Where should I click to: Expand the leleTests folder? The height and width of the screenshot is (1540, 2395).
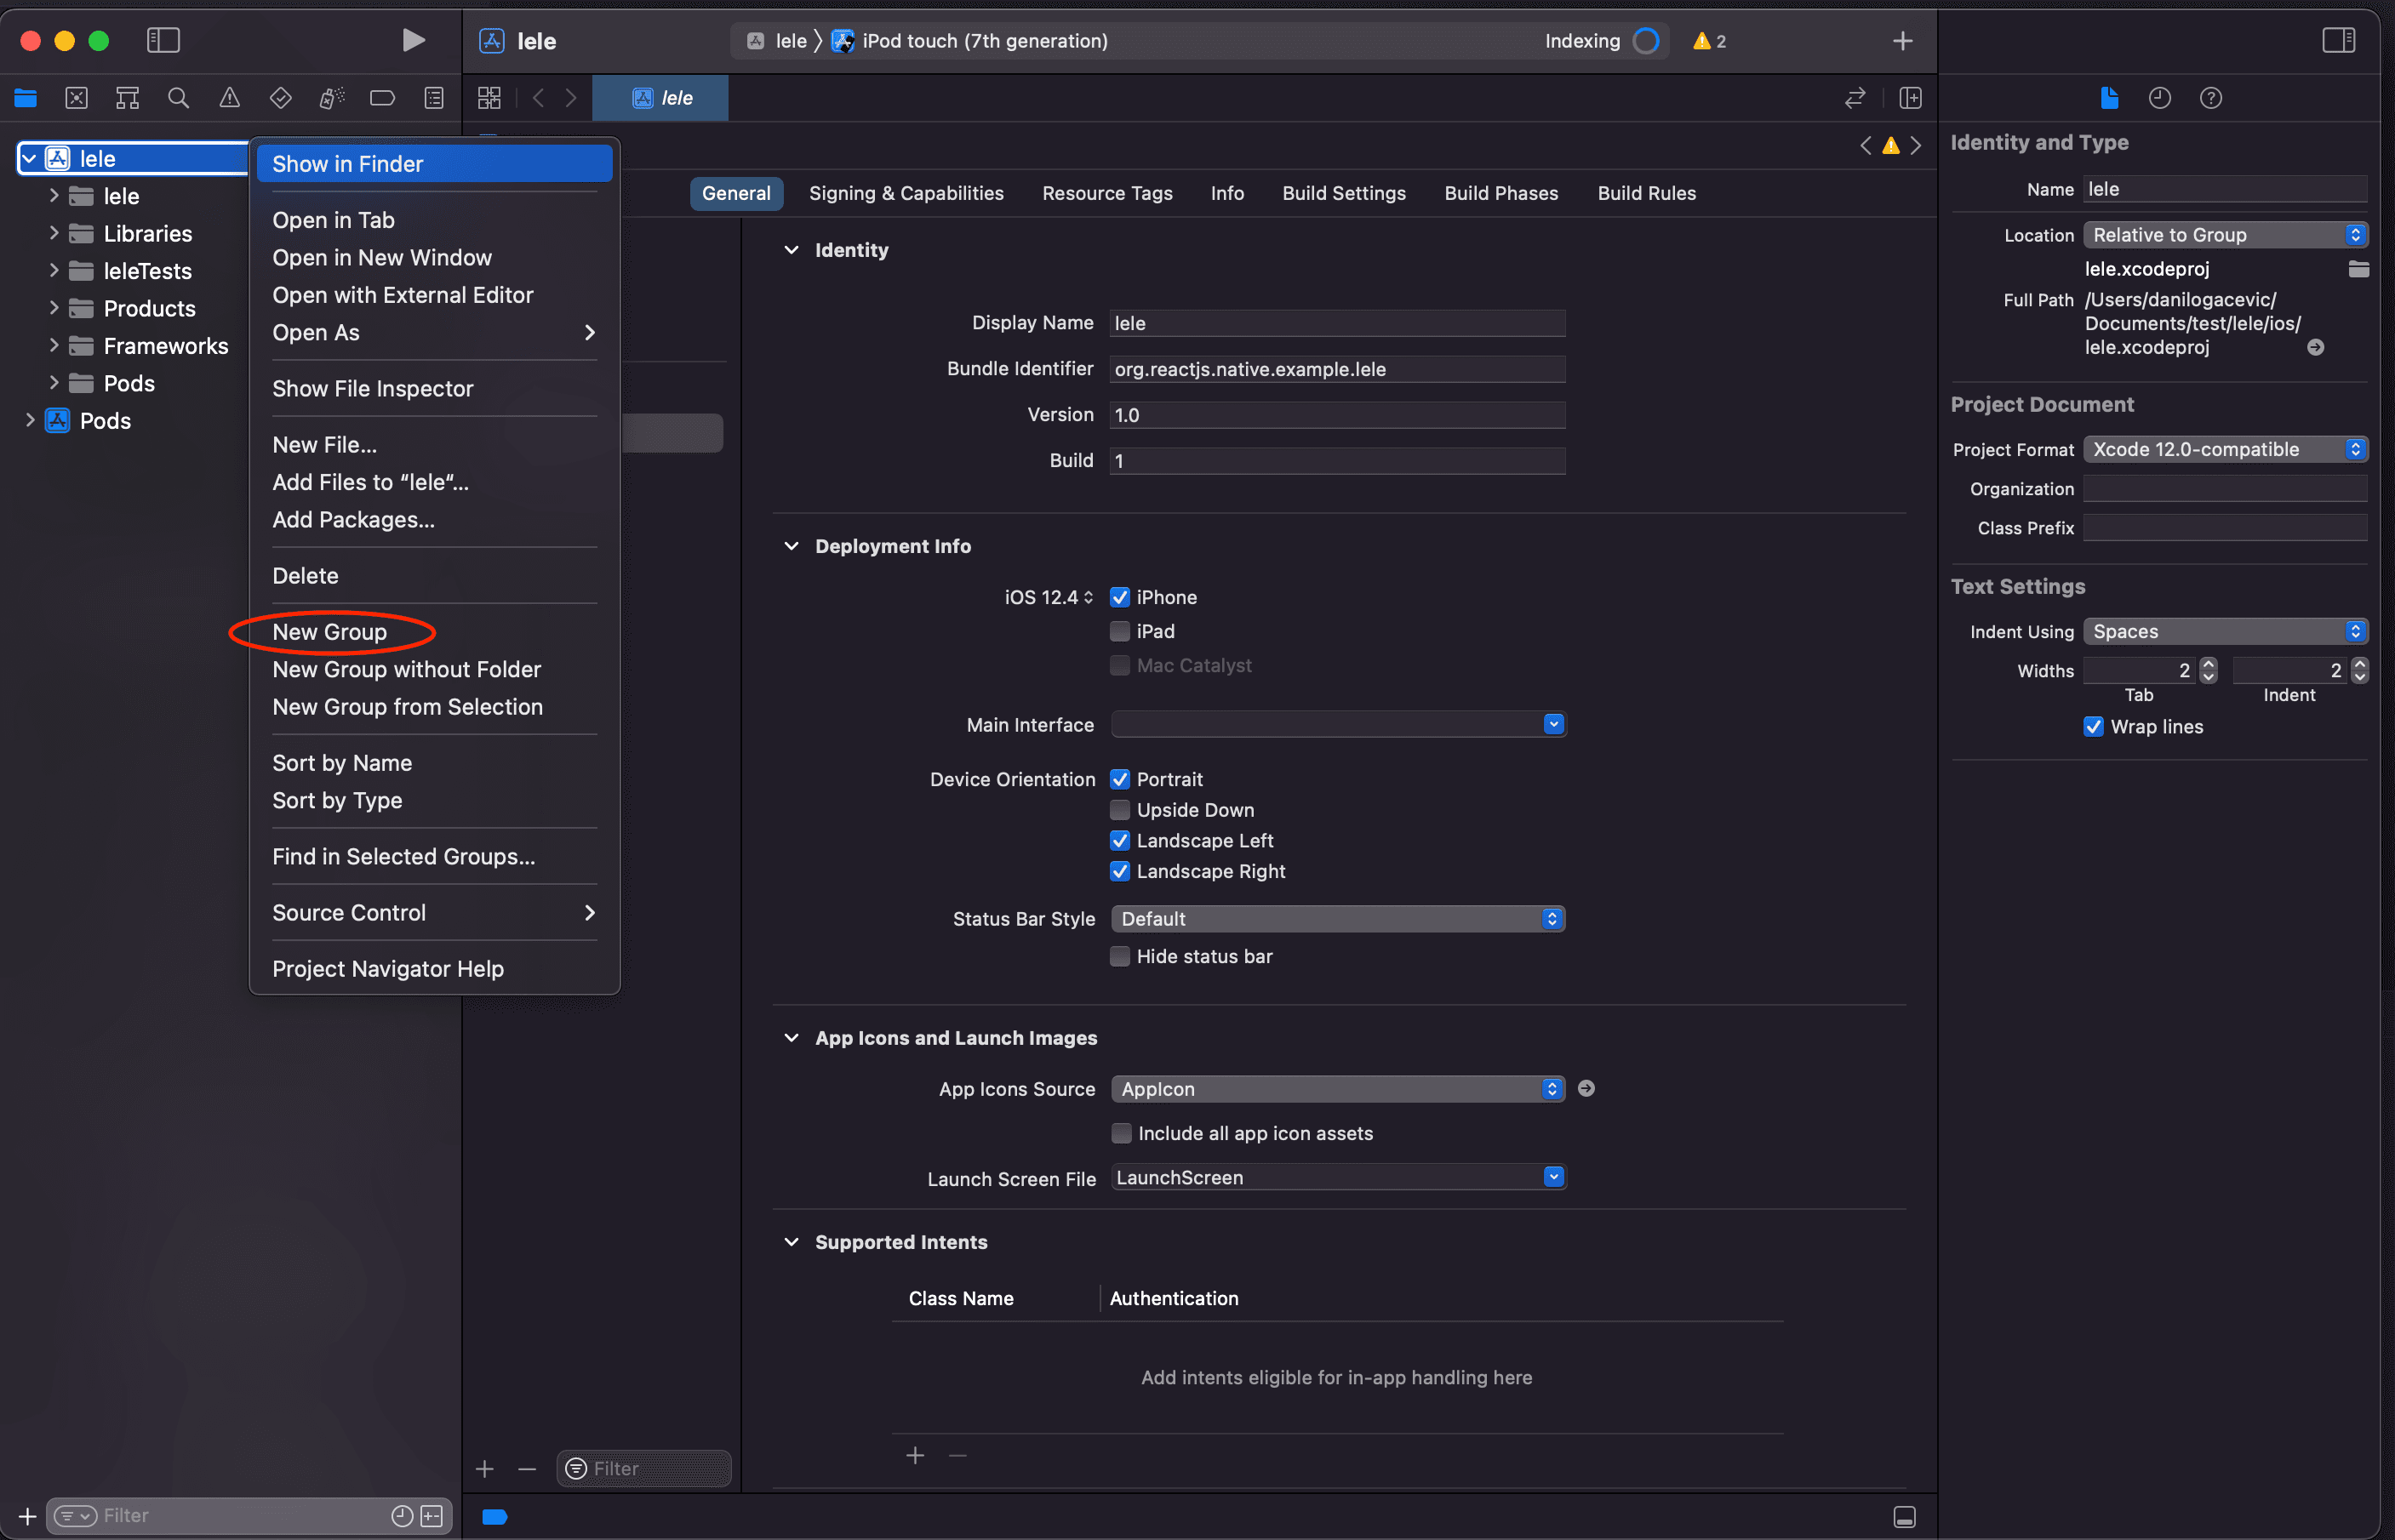click(54, 270)
